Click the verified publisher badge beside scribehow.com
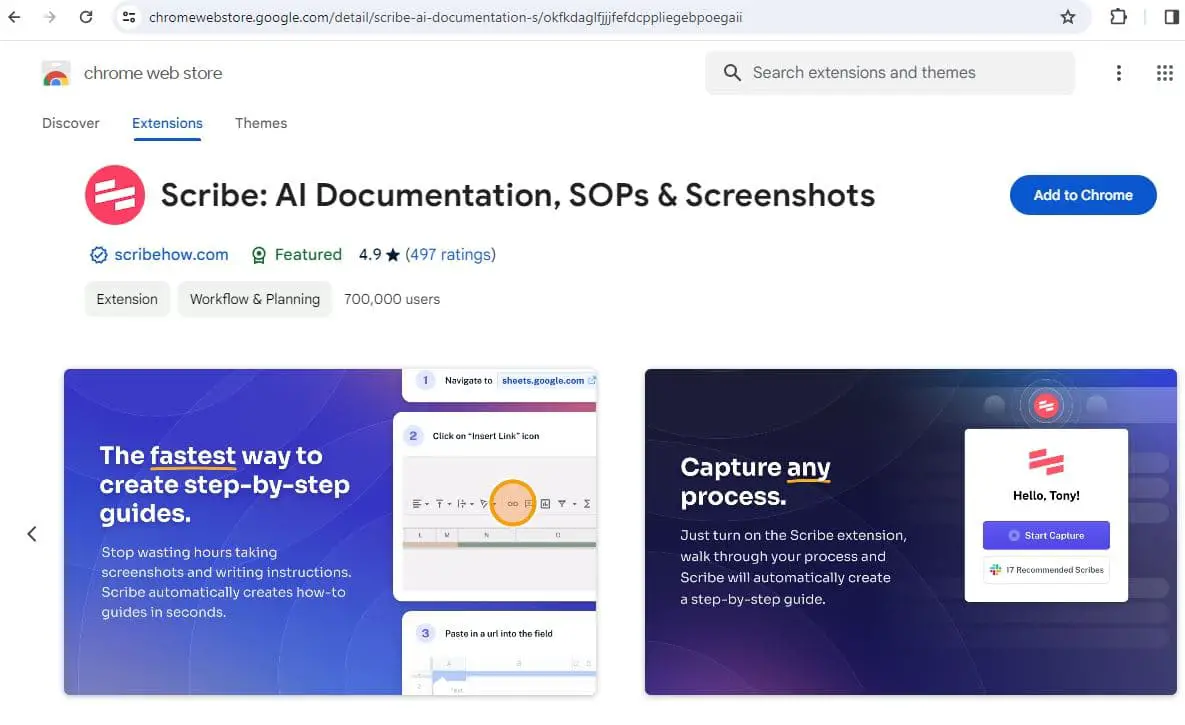Screen dimensions: 1185x725 pyautogui.click(x=98, y=255)
